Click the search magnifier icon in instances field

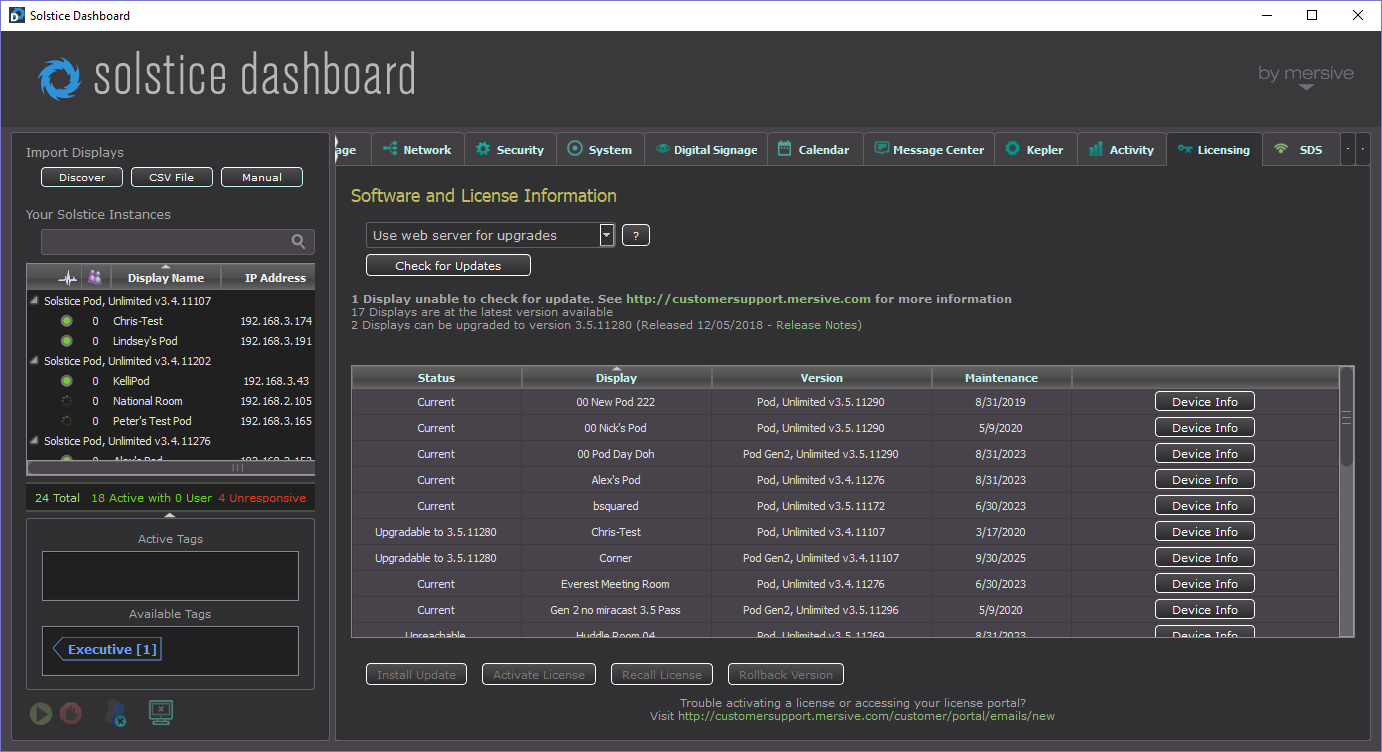[x=298, y=241]
